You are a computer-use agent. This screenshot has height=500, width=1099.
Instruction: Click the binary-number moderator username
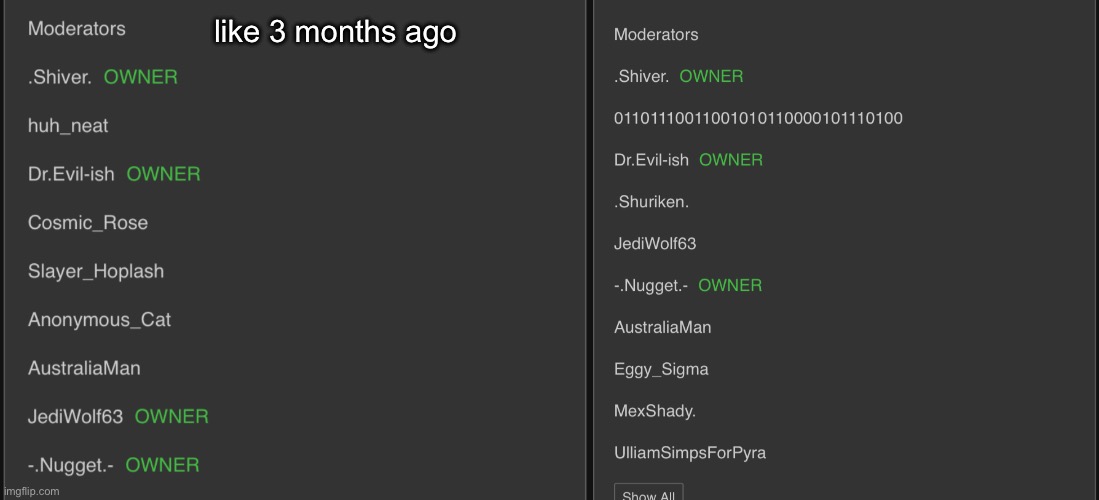tap(758, 118)
